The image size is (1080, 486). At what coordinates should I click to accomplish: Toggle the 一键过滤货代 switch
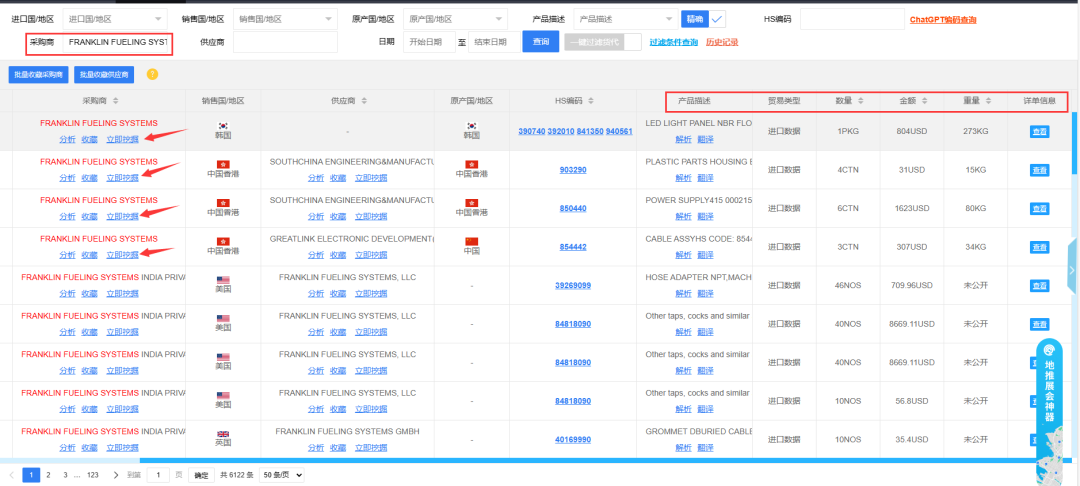point(603,42)
